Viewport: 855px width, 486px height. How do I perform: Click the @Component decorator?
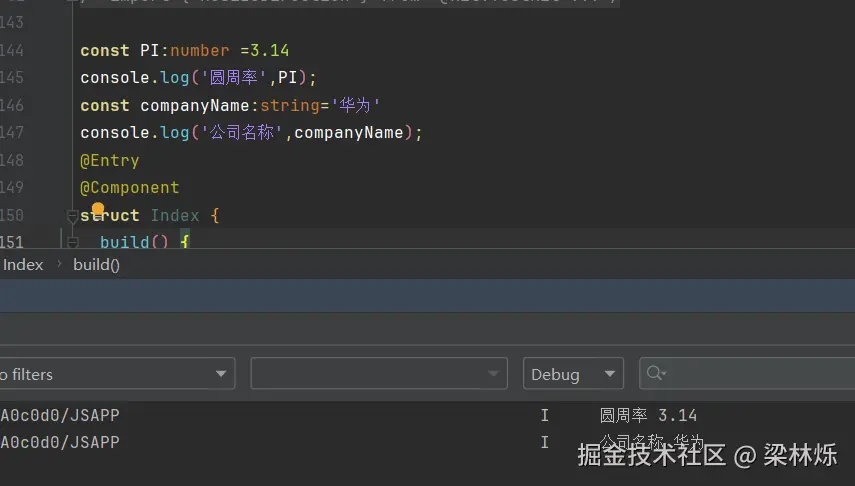[x=130, y=188]
